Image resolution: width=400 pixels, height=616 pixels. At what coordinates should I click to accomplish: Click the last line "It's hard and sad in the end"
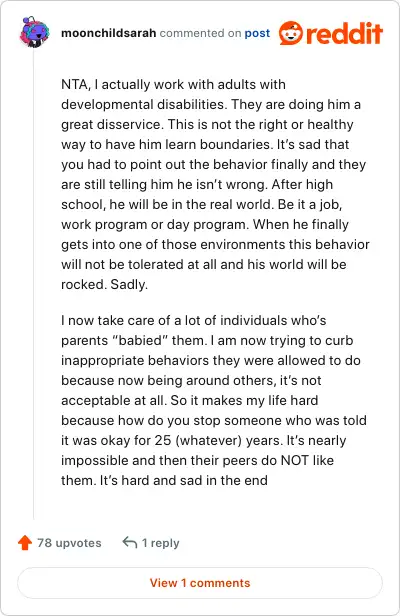184,480
